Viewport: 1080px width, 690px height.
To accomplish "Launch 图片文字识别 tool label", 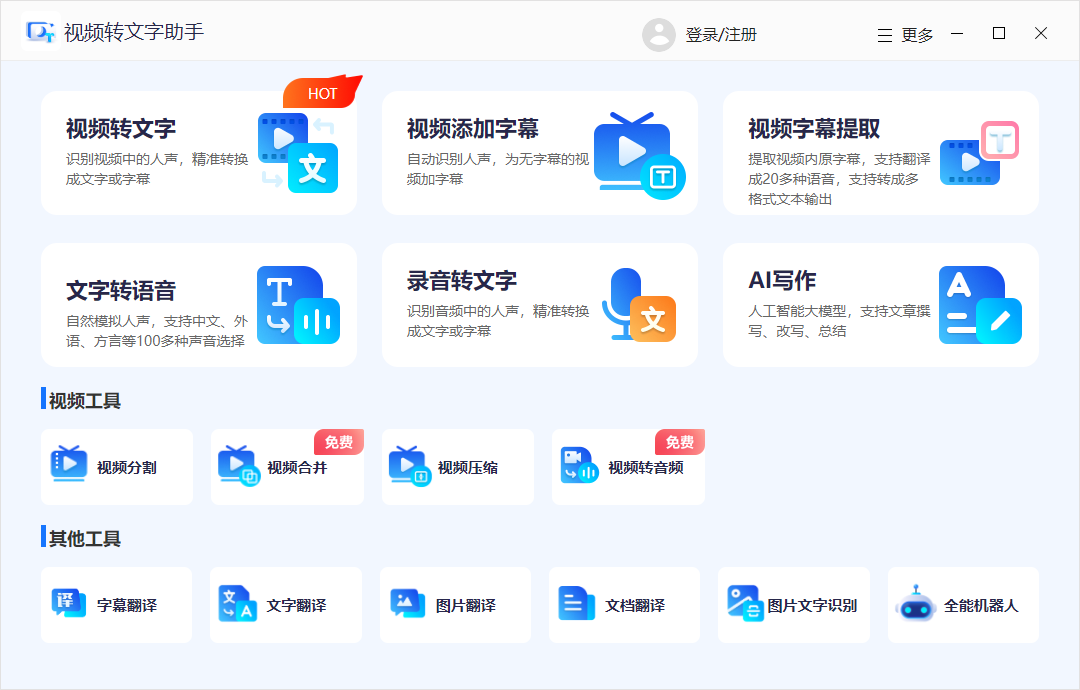I will 812,605.
